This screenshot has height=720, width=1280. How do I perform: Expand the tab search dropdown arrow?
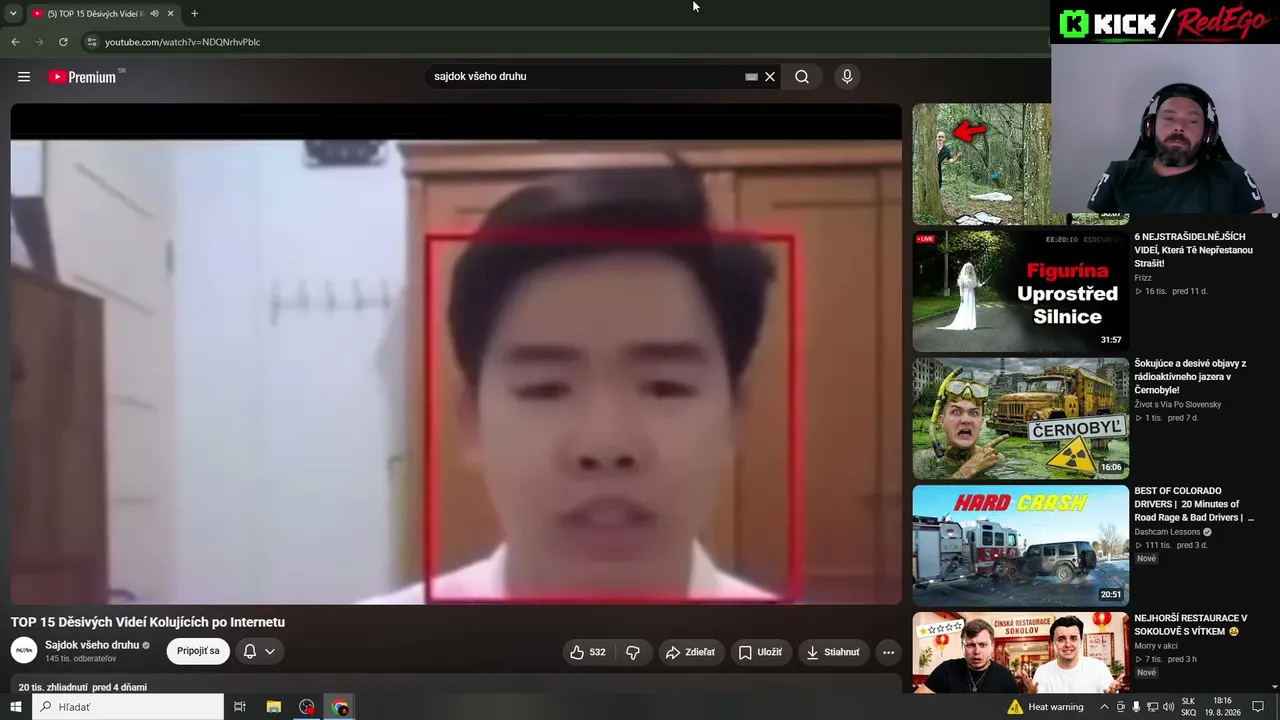coord(13,13)
